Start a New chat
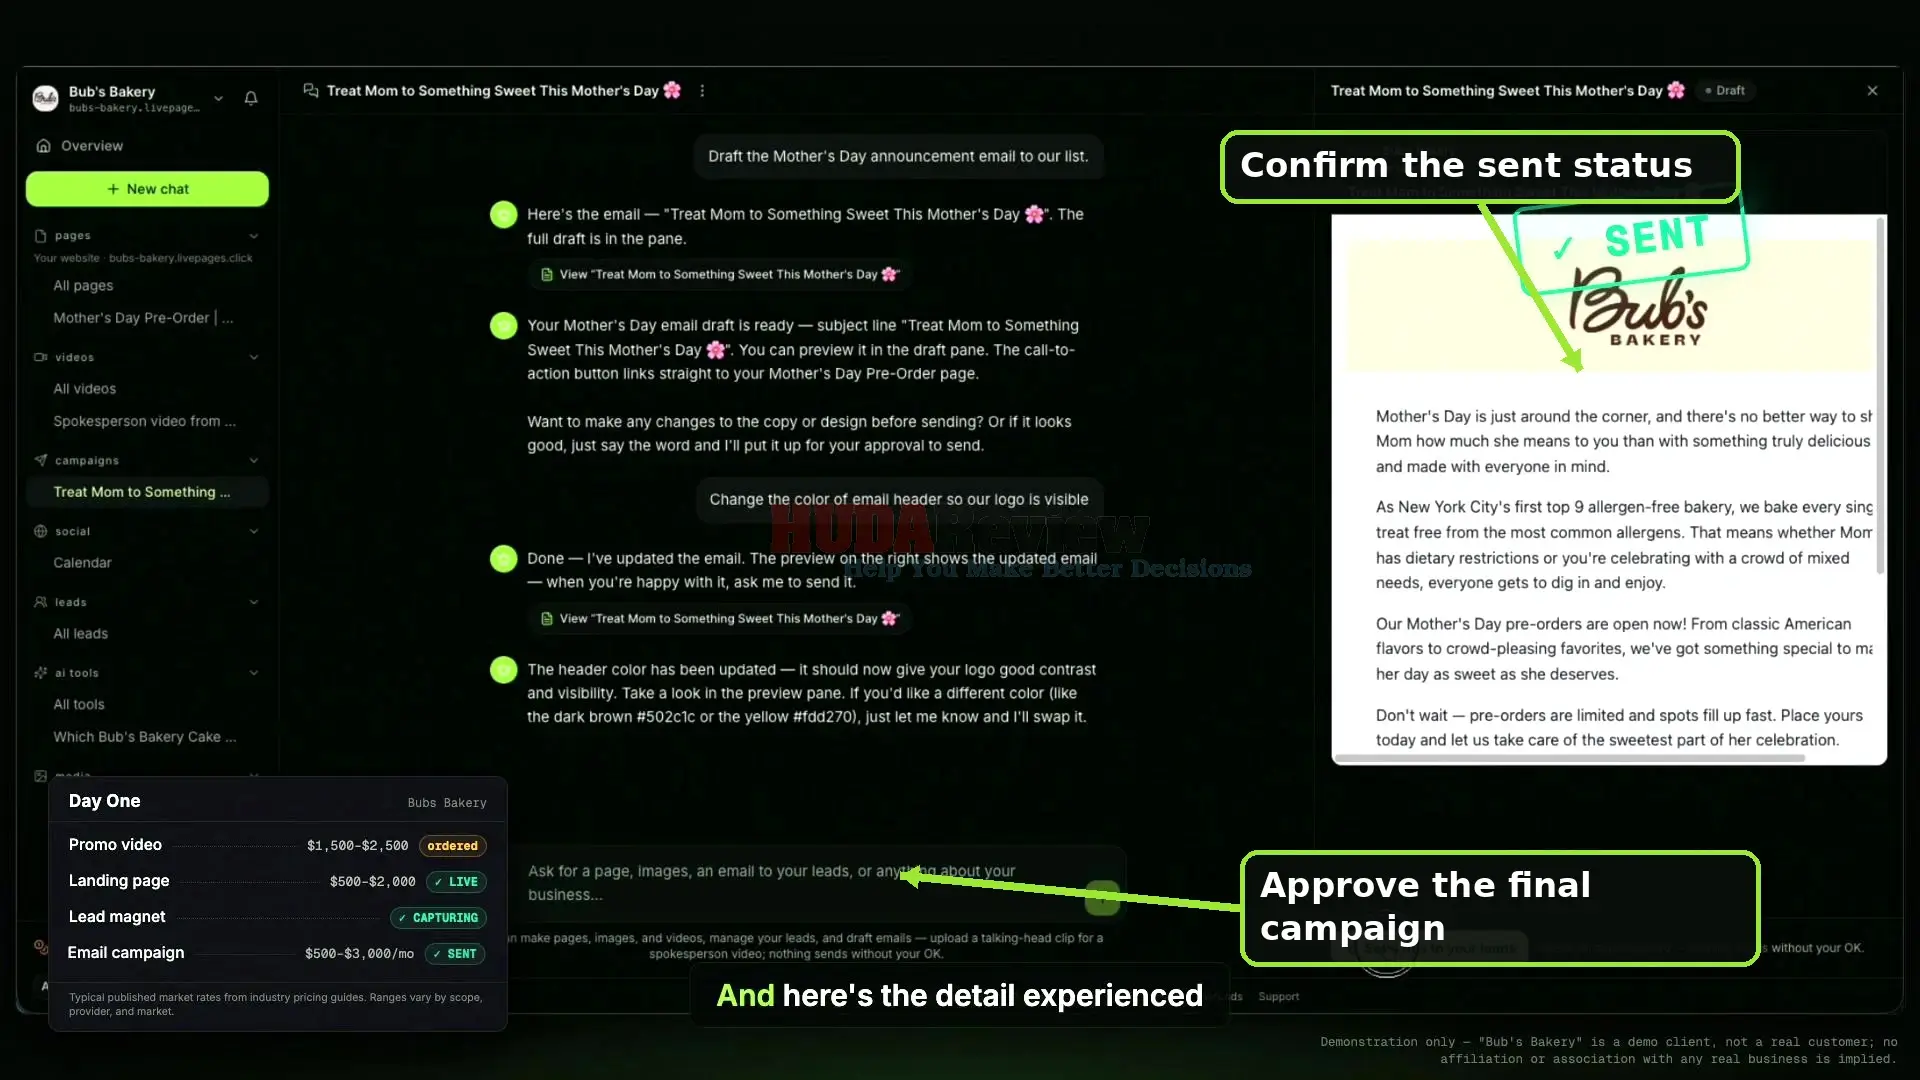Image resolution: width=1920 pixels, height=1080 pixels. tap(147, 189)
